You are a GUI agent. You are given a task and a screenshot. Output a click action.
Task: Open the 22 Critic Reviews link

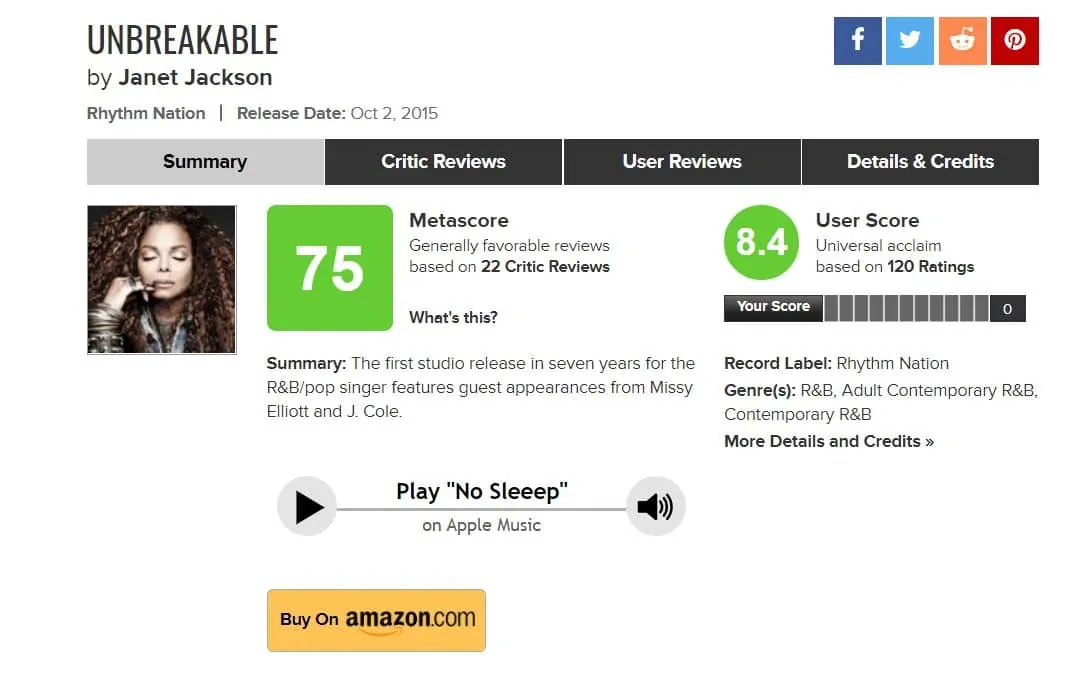[546, 267]
